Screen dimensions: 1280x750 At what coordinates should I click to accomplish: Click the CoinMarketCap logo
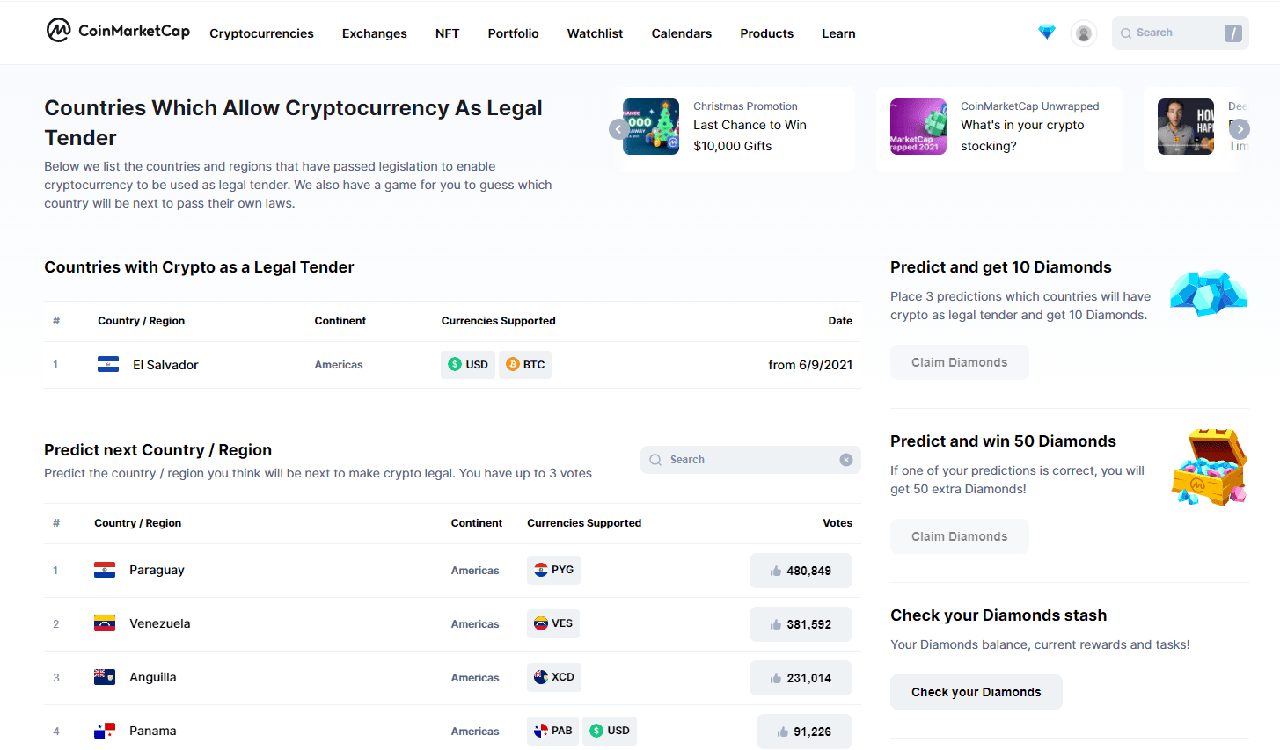118,31
